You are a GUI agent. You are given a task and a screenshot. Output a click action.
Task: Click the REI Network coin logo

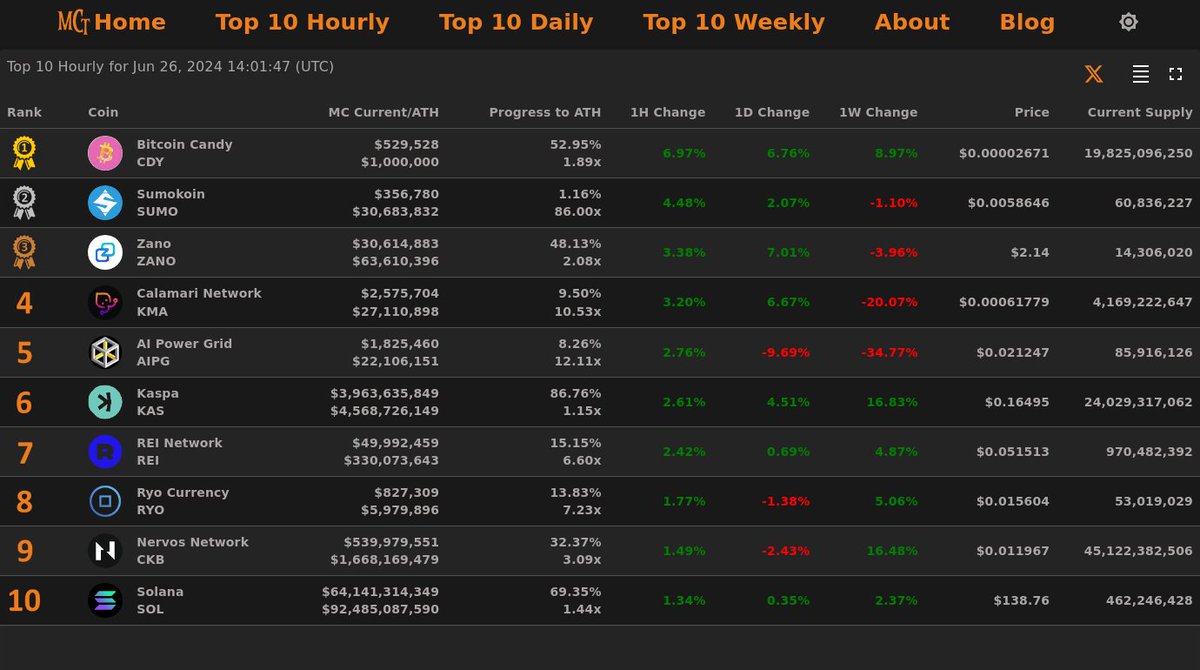pos(105,452)
